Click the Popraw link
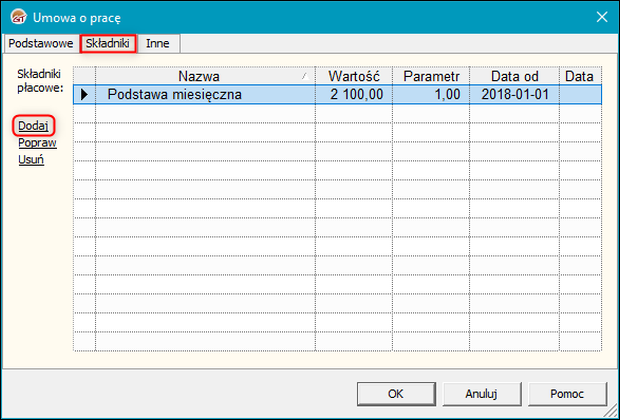 (x=37, y=143)
